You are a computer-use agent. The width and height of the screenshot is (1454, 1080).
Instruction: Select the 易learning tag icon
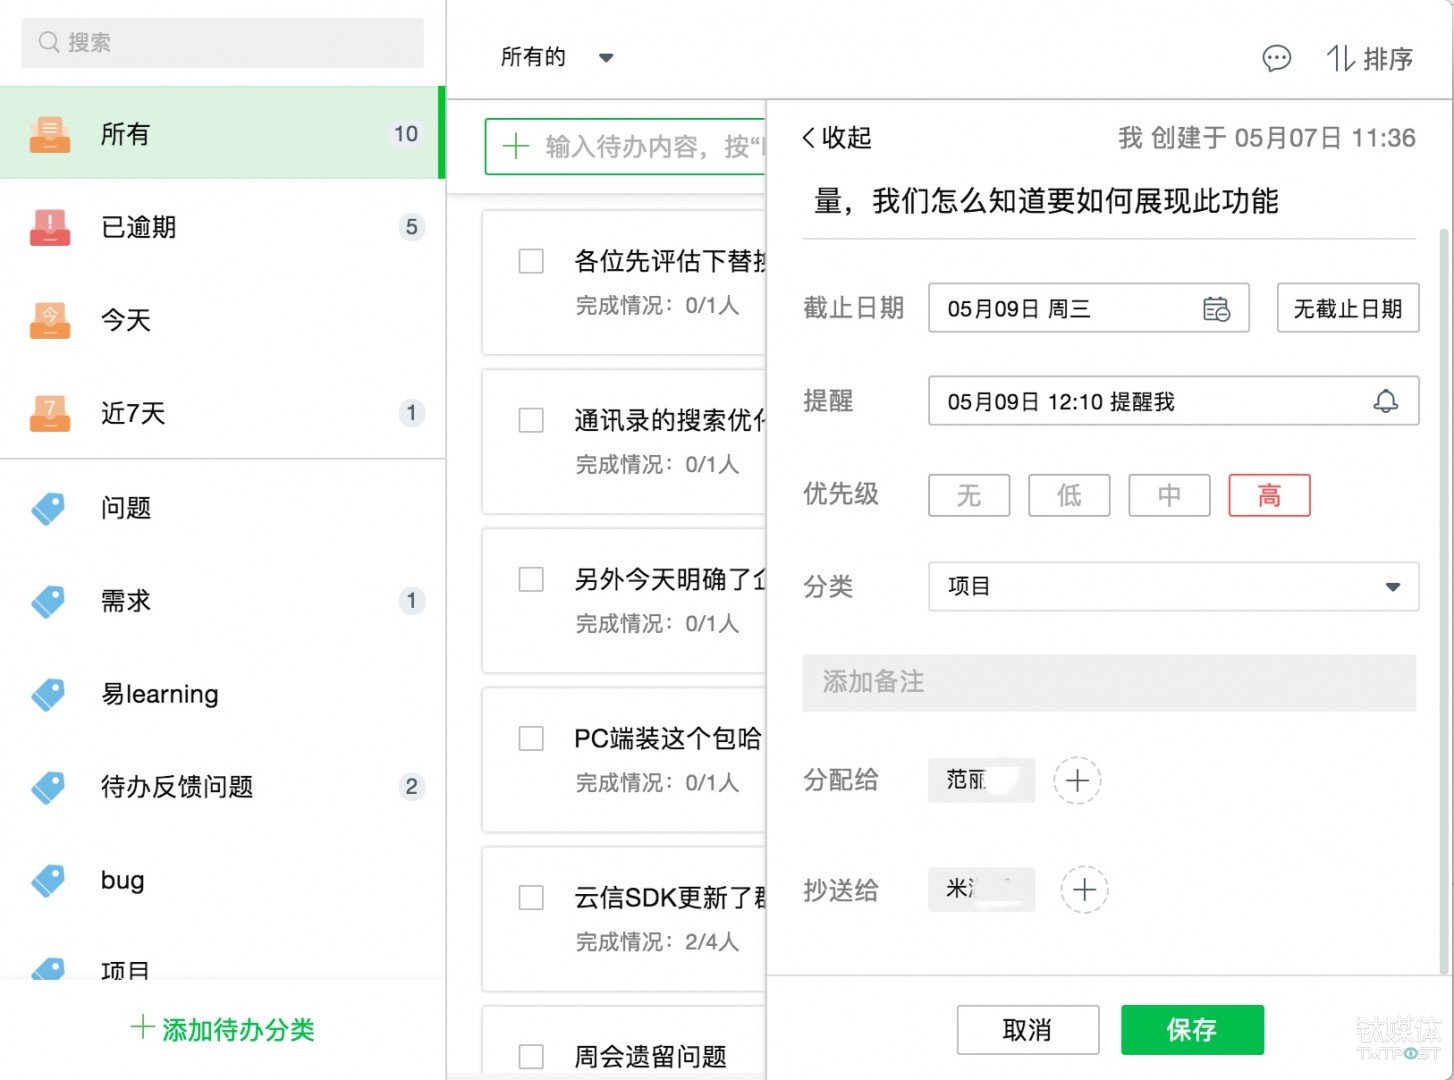coord(49,694)
